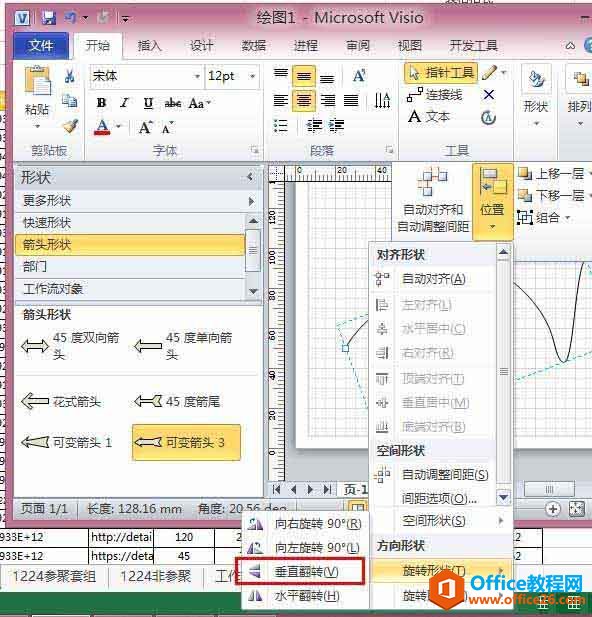Click the grow font size icon
592x617 pixels.
[x=145, y=127]
